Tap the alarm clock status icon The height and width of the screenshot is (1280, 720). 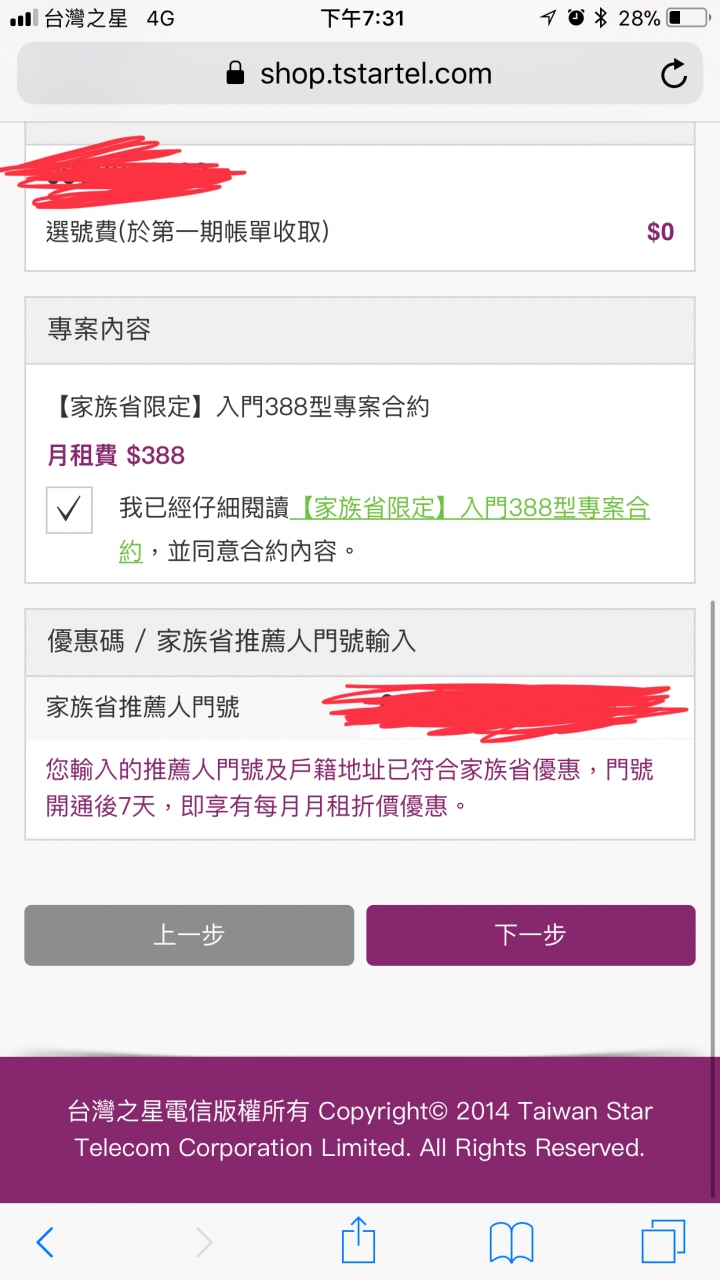click(575, 18)
